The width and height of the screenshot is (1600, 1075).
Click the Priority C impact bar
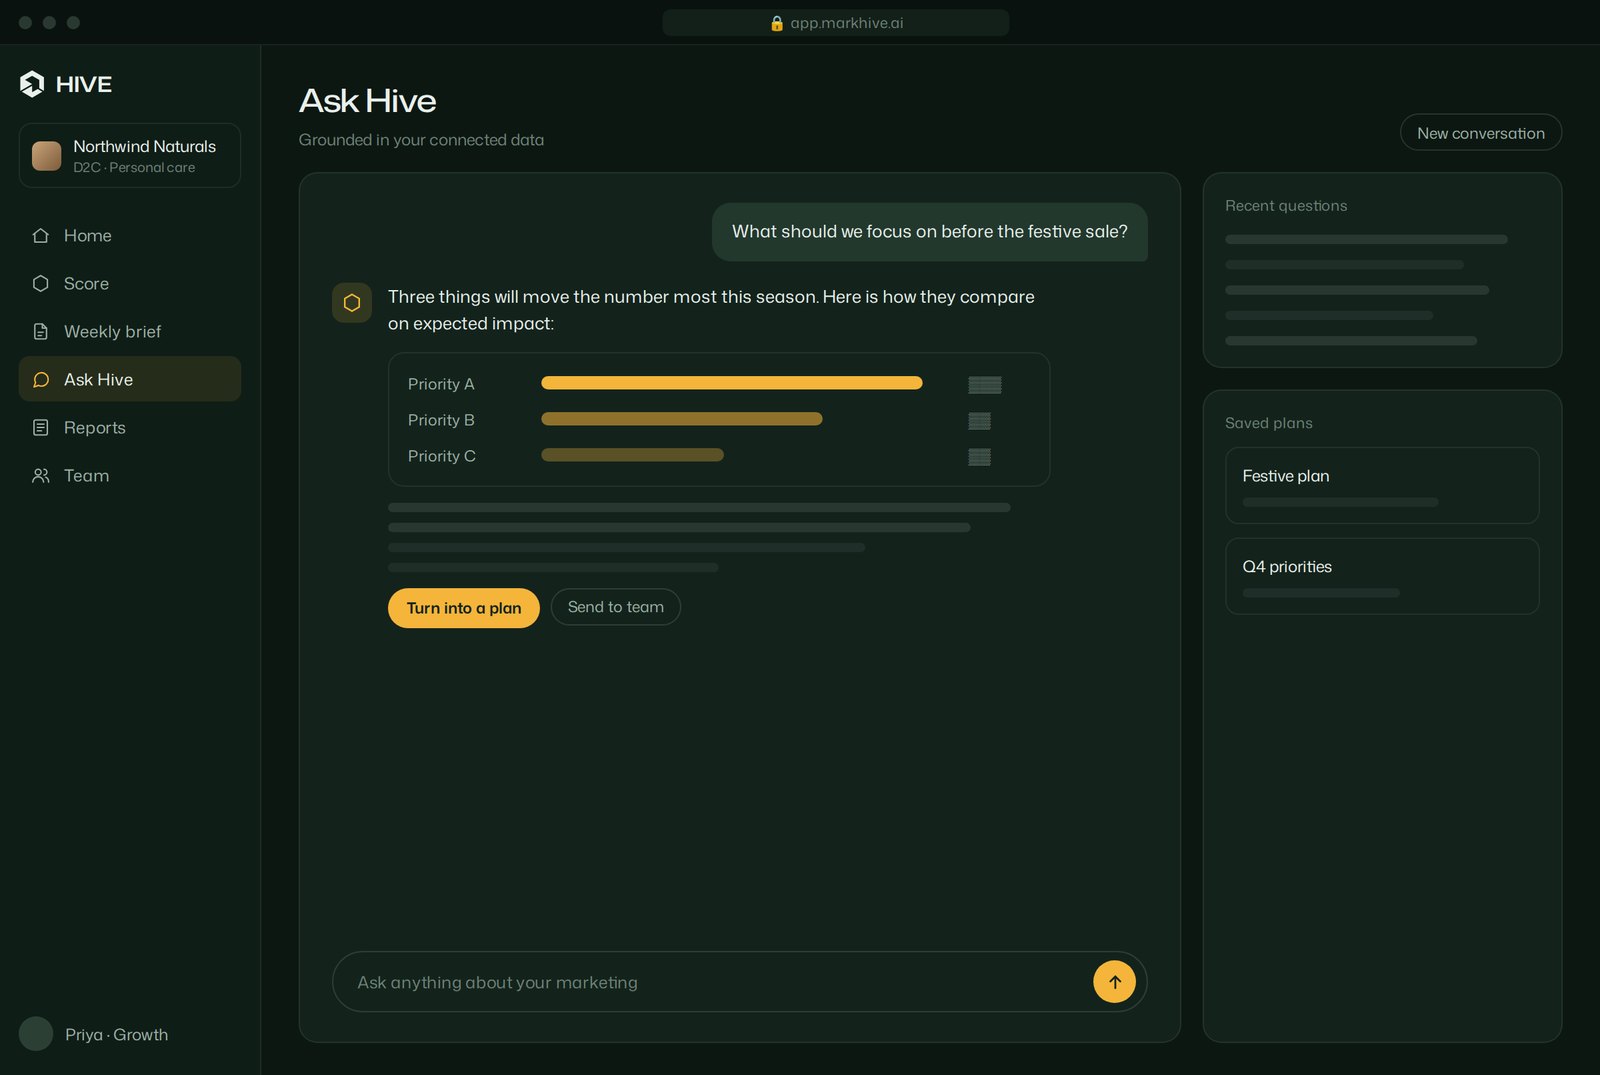tap(632, 455)
